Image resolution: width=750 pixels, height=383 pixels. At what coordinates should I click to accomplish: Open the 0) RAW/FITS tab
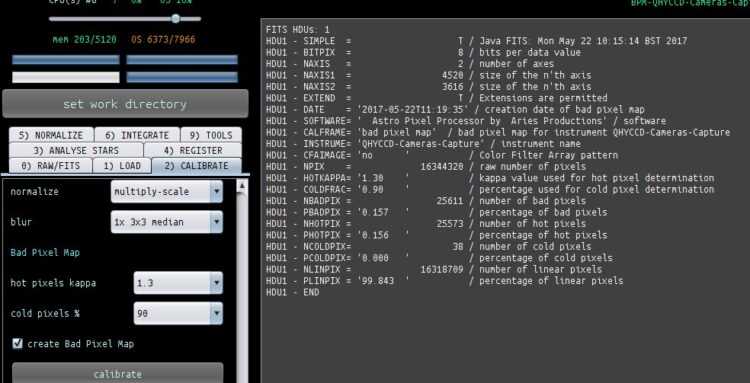click(x=50, y=165)
